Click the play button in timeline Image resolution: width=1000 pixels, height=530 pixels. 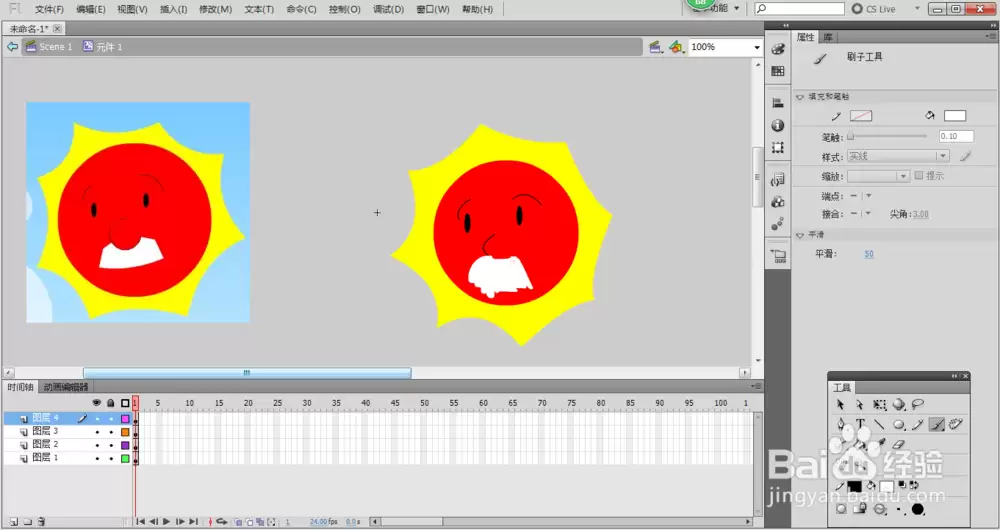166,522
